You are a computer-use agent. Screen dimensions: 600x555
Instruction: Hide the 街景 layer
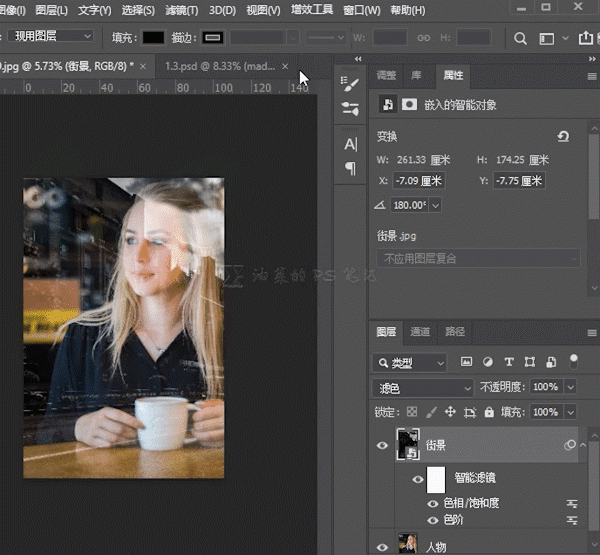coord(382,446)
